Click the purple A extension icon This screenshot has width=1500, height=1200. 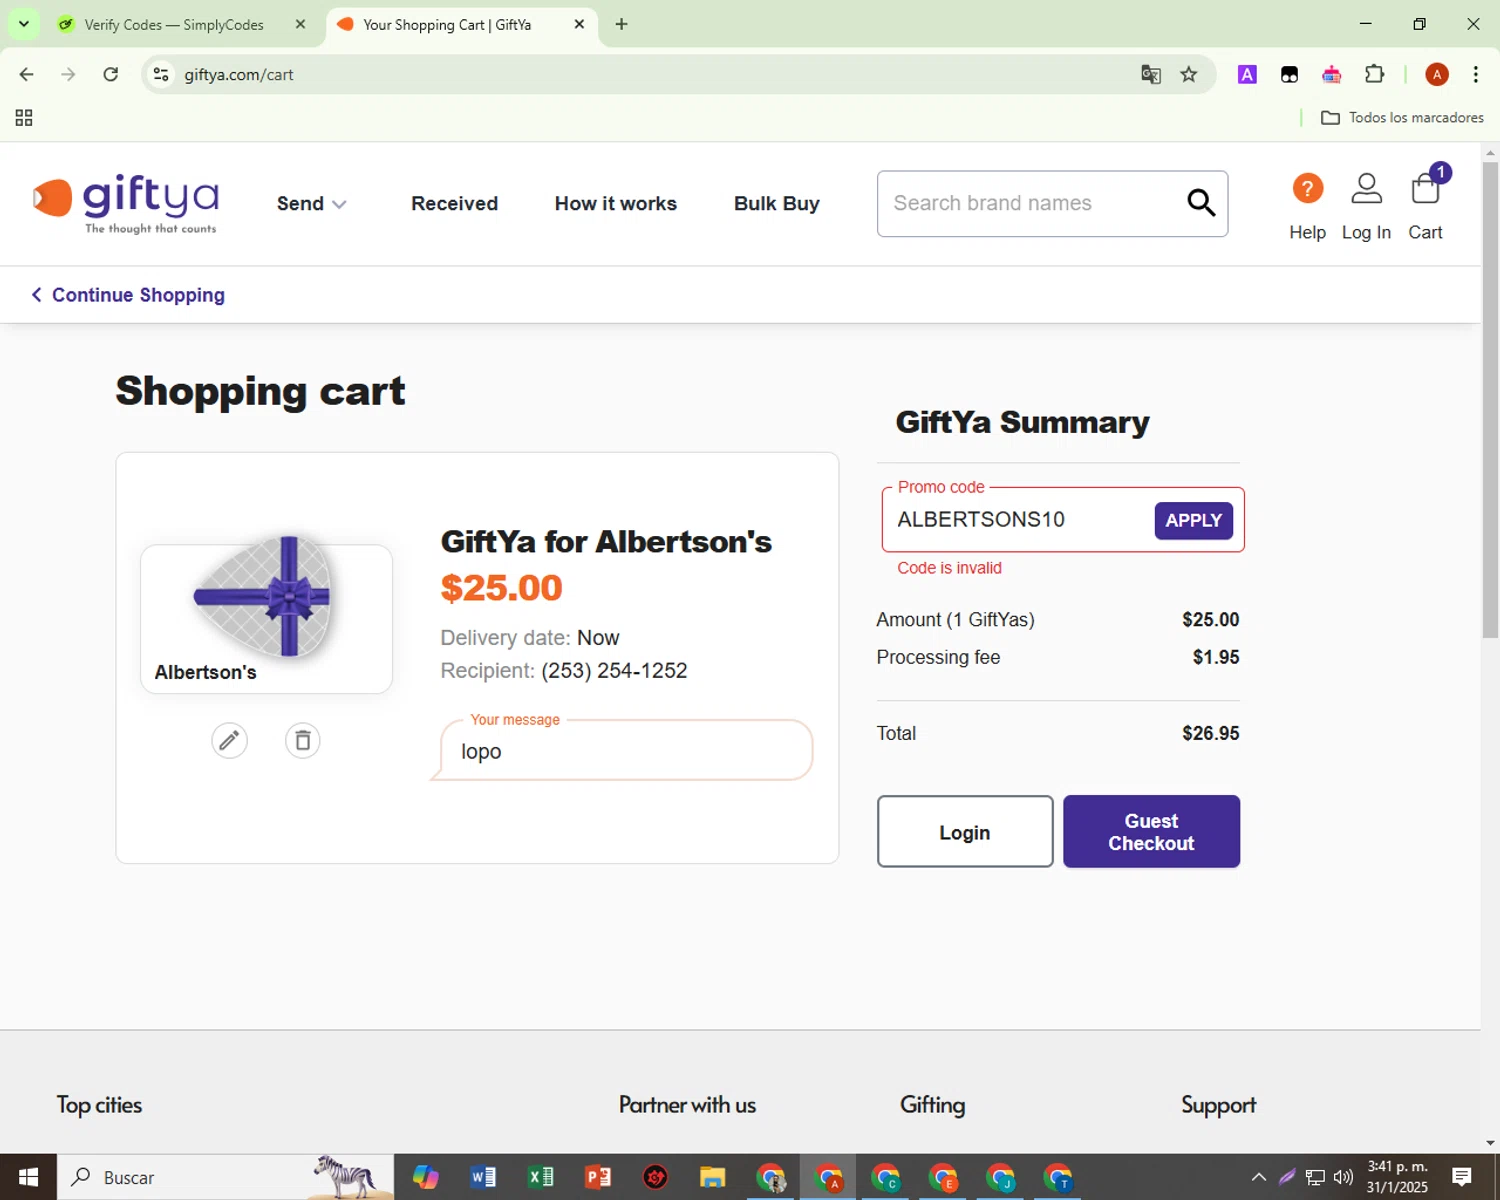1247,74
